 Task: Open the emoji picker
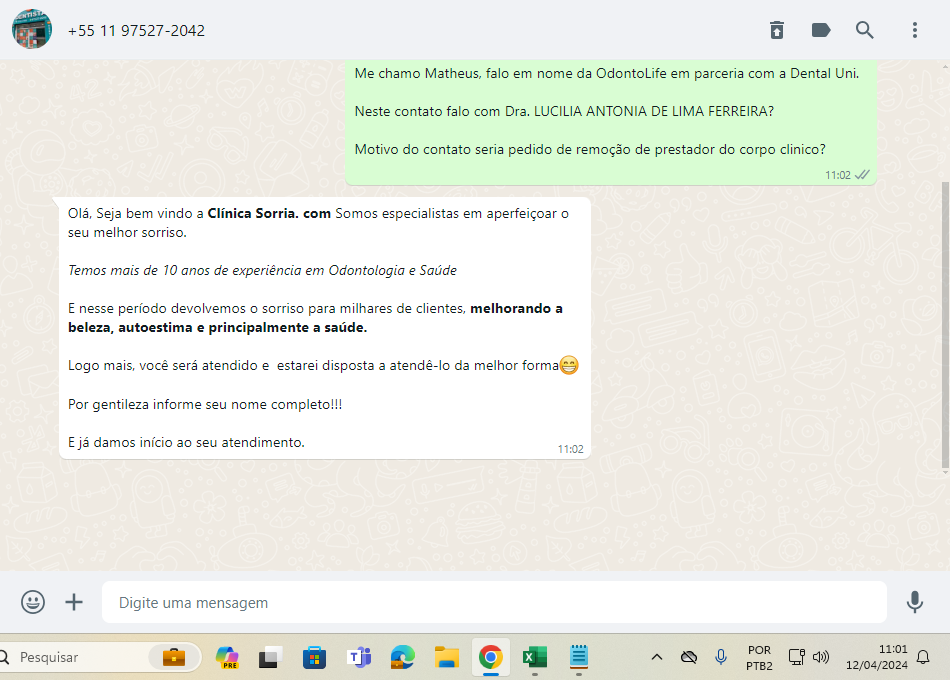(x=33, y=602)
